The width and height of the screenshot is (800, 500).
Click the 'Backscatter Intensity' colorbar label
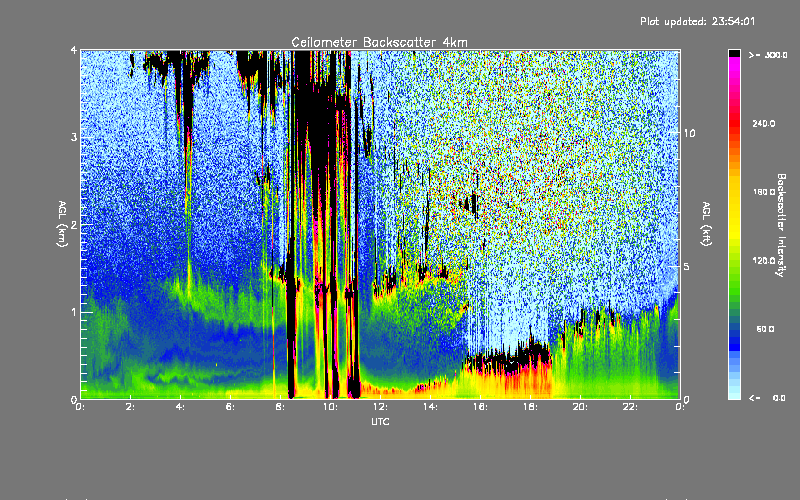[x=781, y=225]
